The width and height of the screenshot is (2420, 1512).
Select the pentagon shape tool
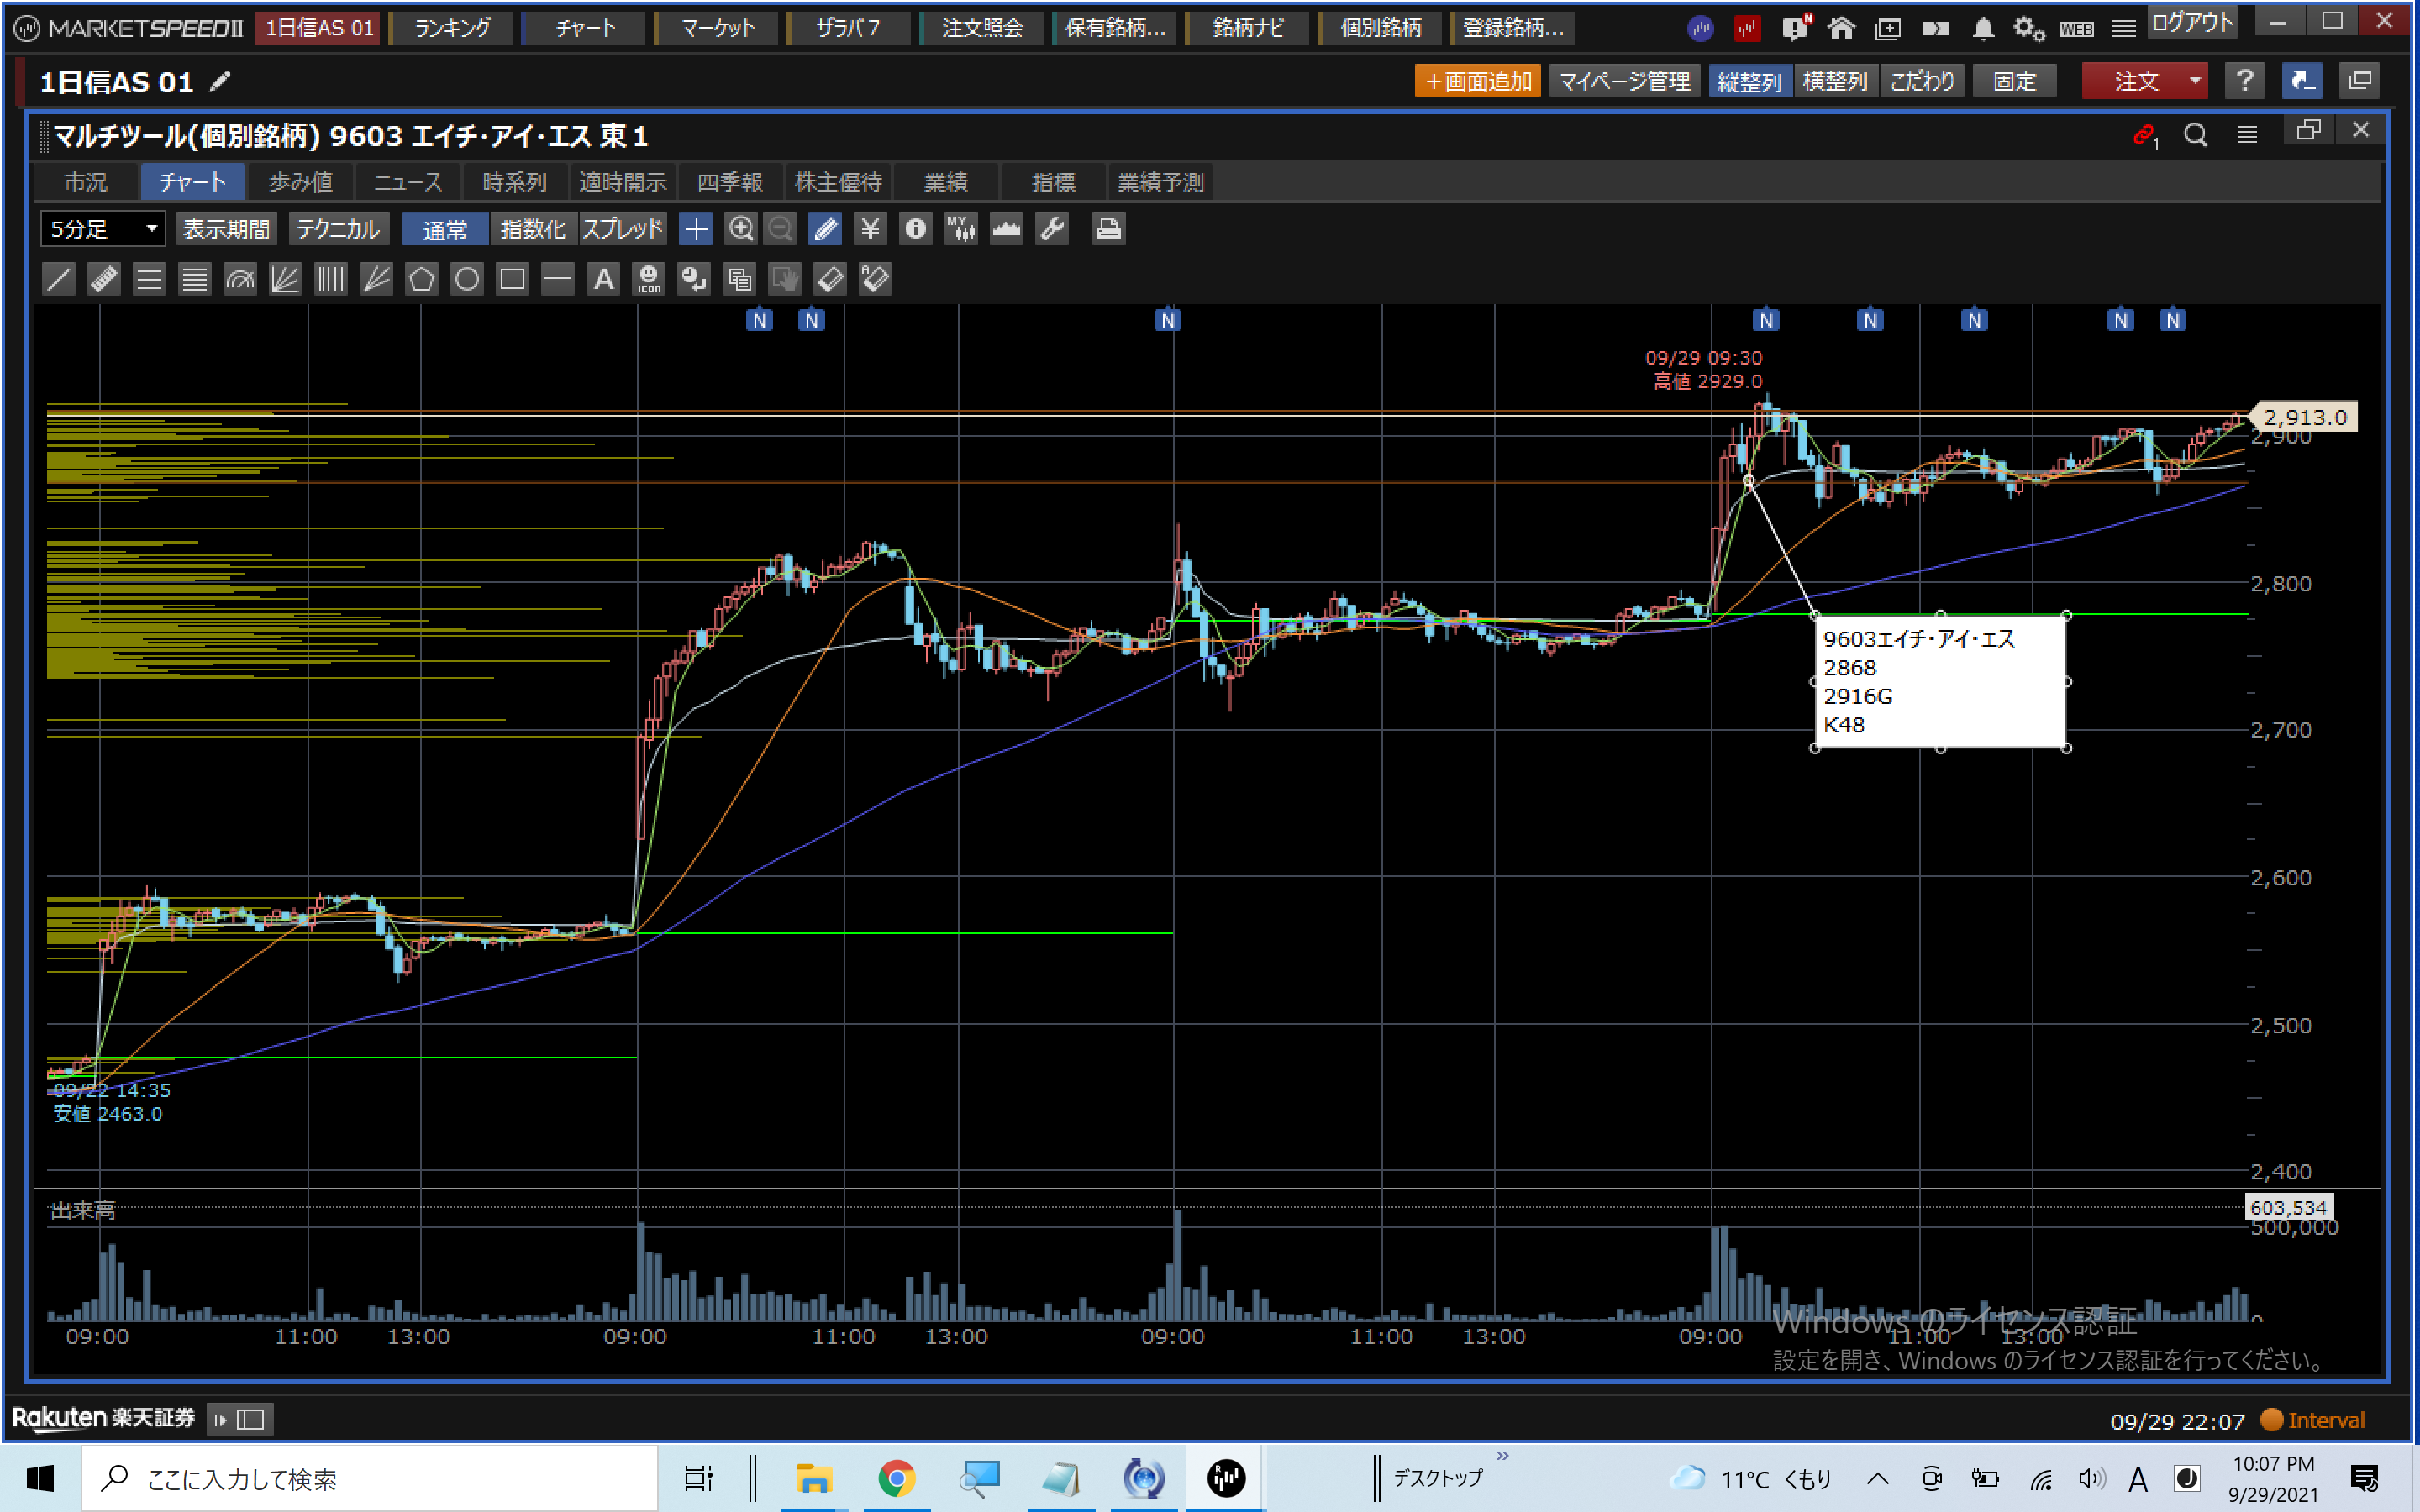point(421,279)
